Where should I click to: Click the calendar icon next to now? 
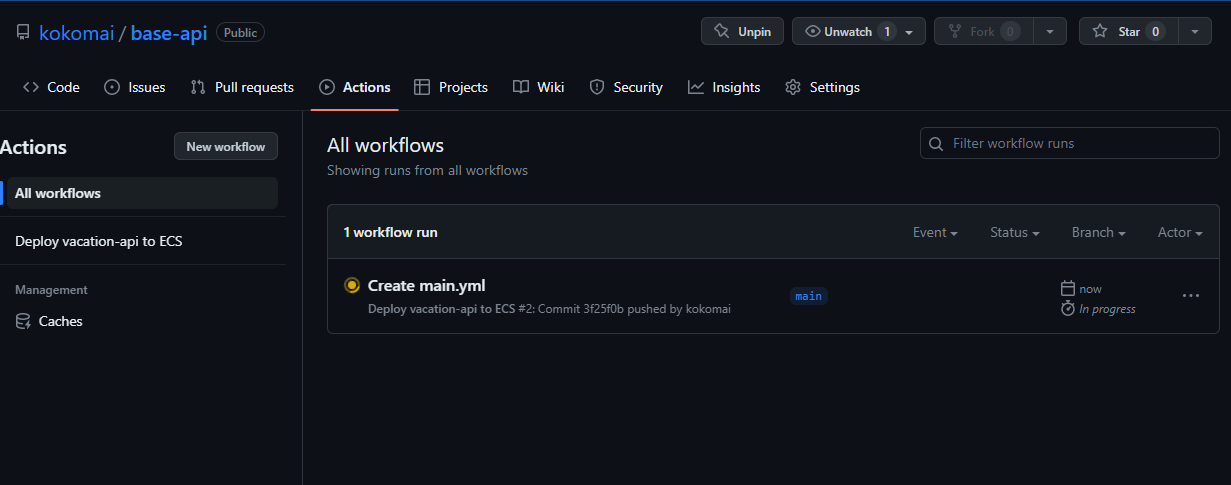[x=1068, y=288]
